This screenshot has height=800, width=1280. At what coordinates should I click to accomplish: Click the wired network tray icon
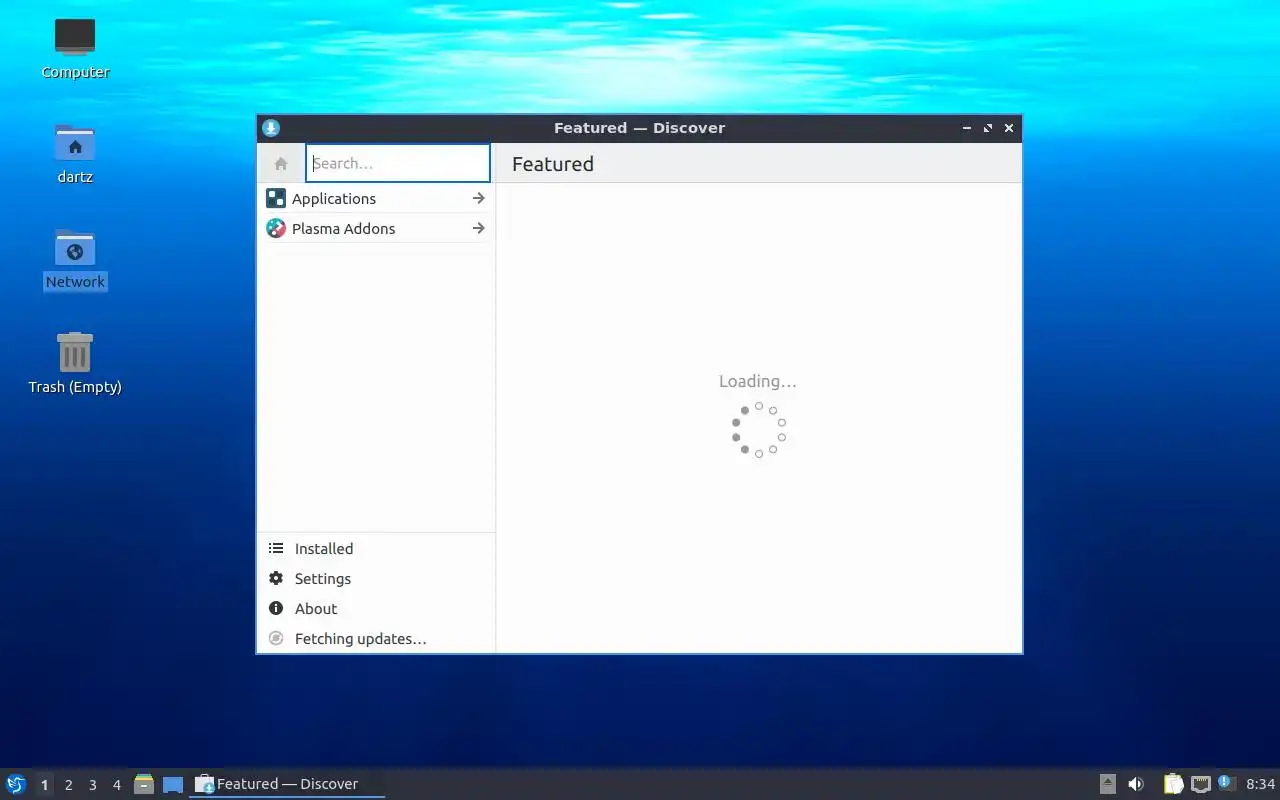(1201, 784)
